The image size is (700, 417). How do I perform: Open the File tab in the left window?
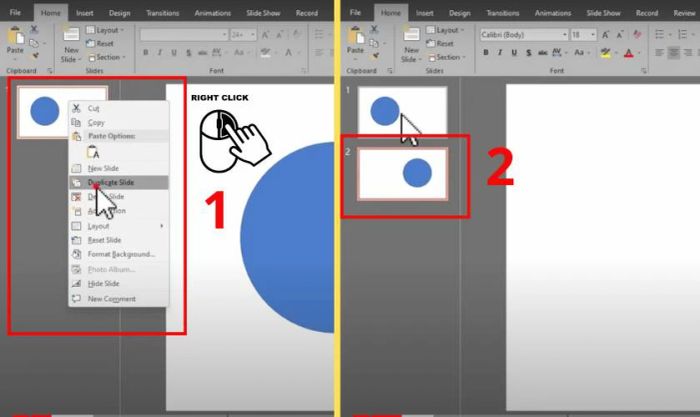pyautogui.click(x=15, y=13)
